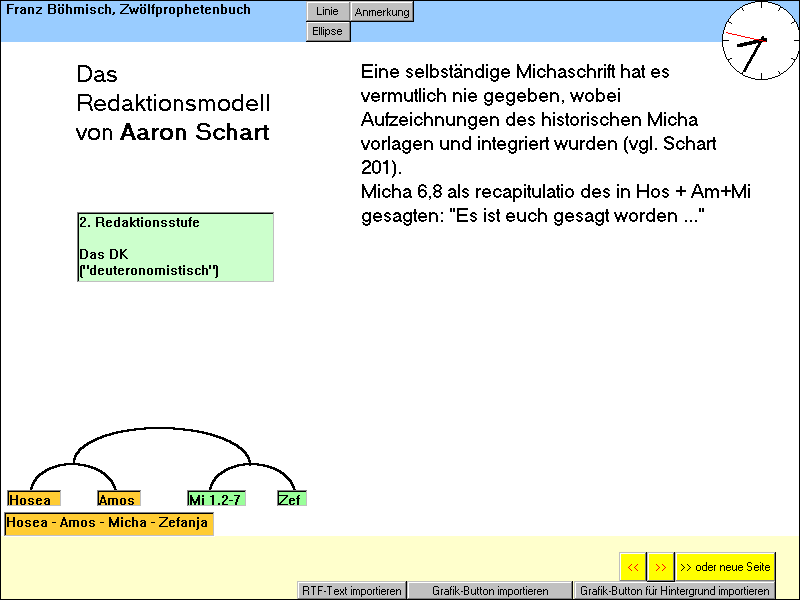Click Grafik-Button für Hintergrund importieren
Screen dimensions: 800x600
click(x=674, y=591)
